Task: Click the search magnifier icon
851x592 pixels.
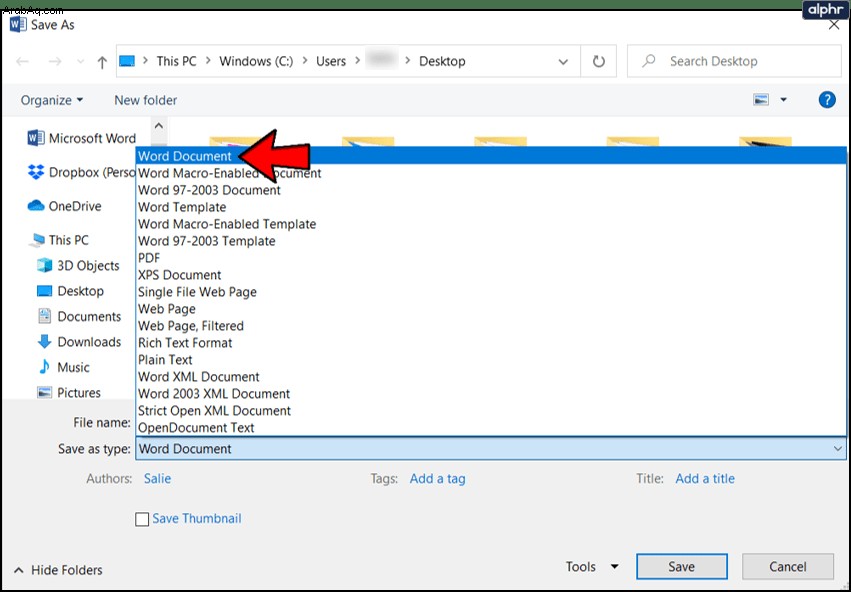Action: pyautogui.click(x=649, y=61)
